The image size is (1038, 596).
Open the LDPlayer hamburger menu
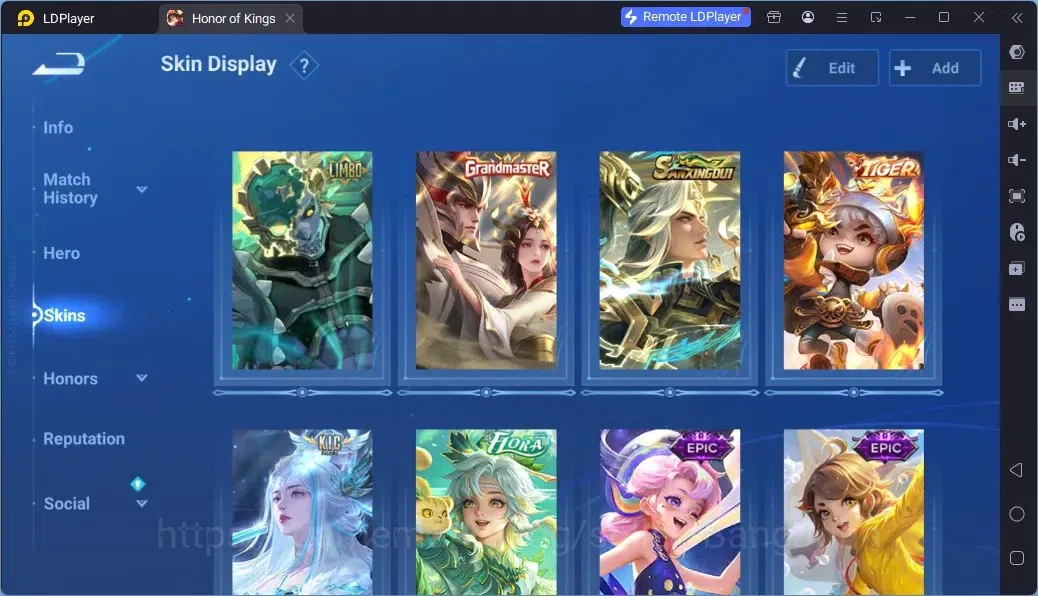(842, 17)
